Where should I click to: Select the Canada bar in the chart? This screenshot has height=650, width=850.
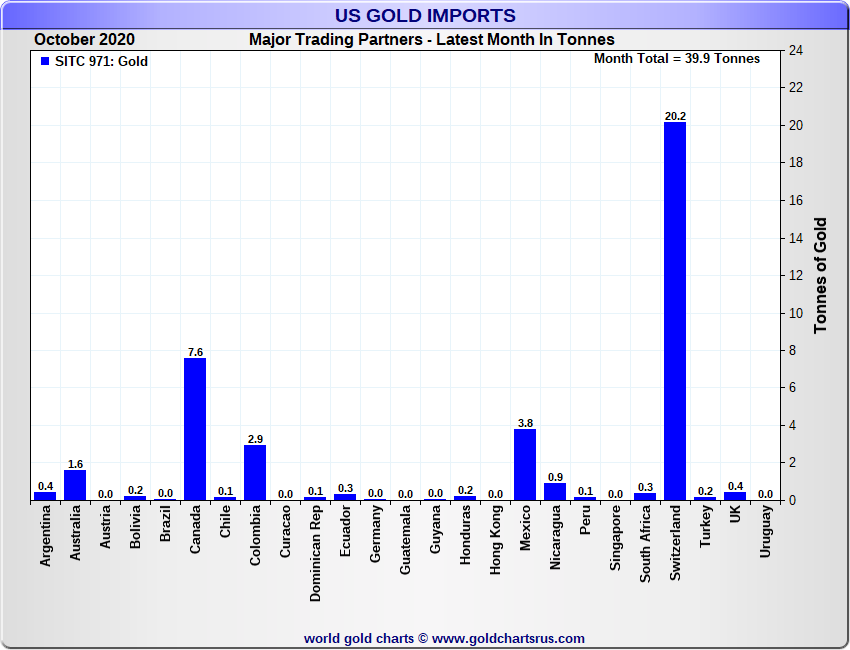click(195, 428)
